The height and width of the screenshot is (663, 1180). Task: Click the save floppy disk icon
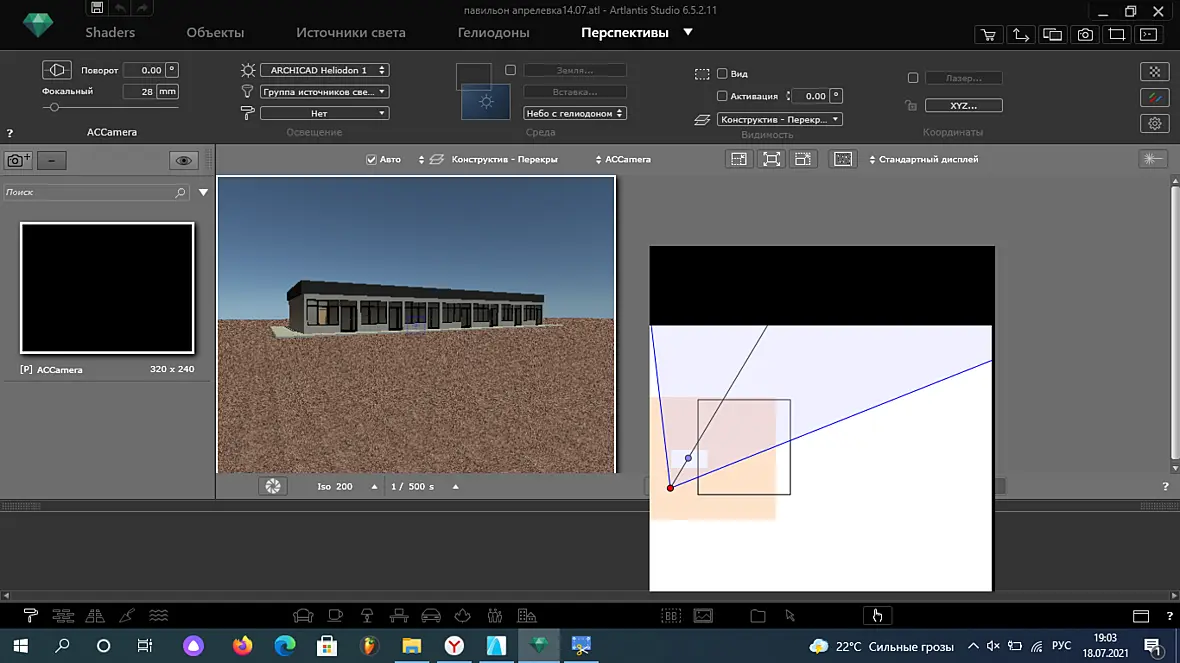coord(96,8)
